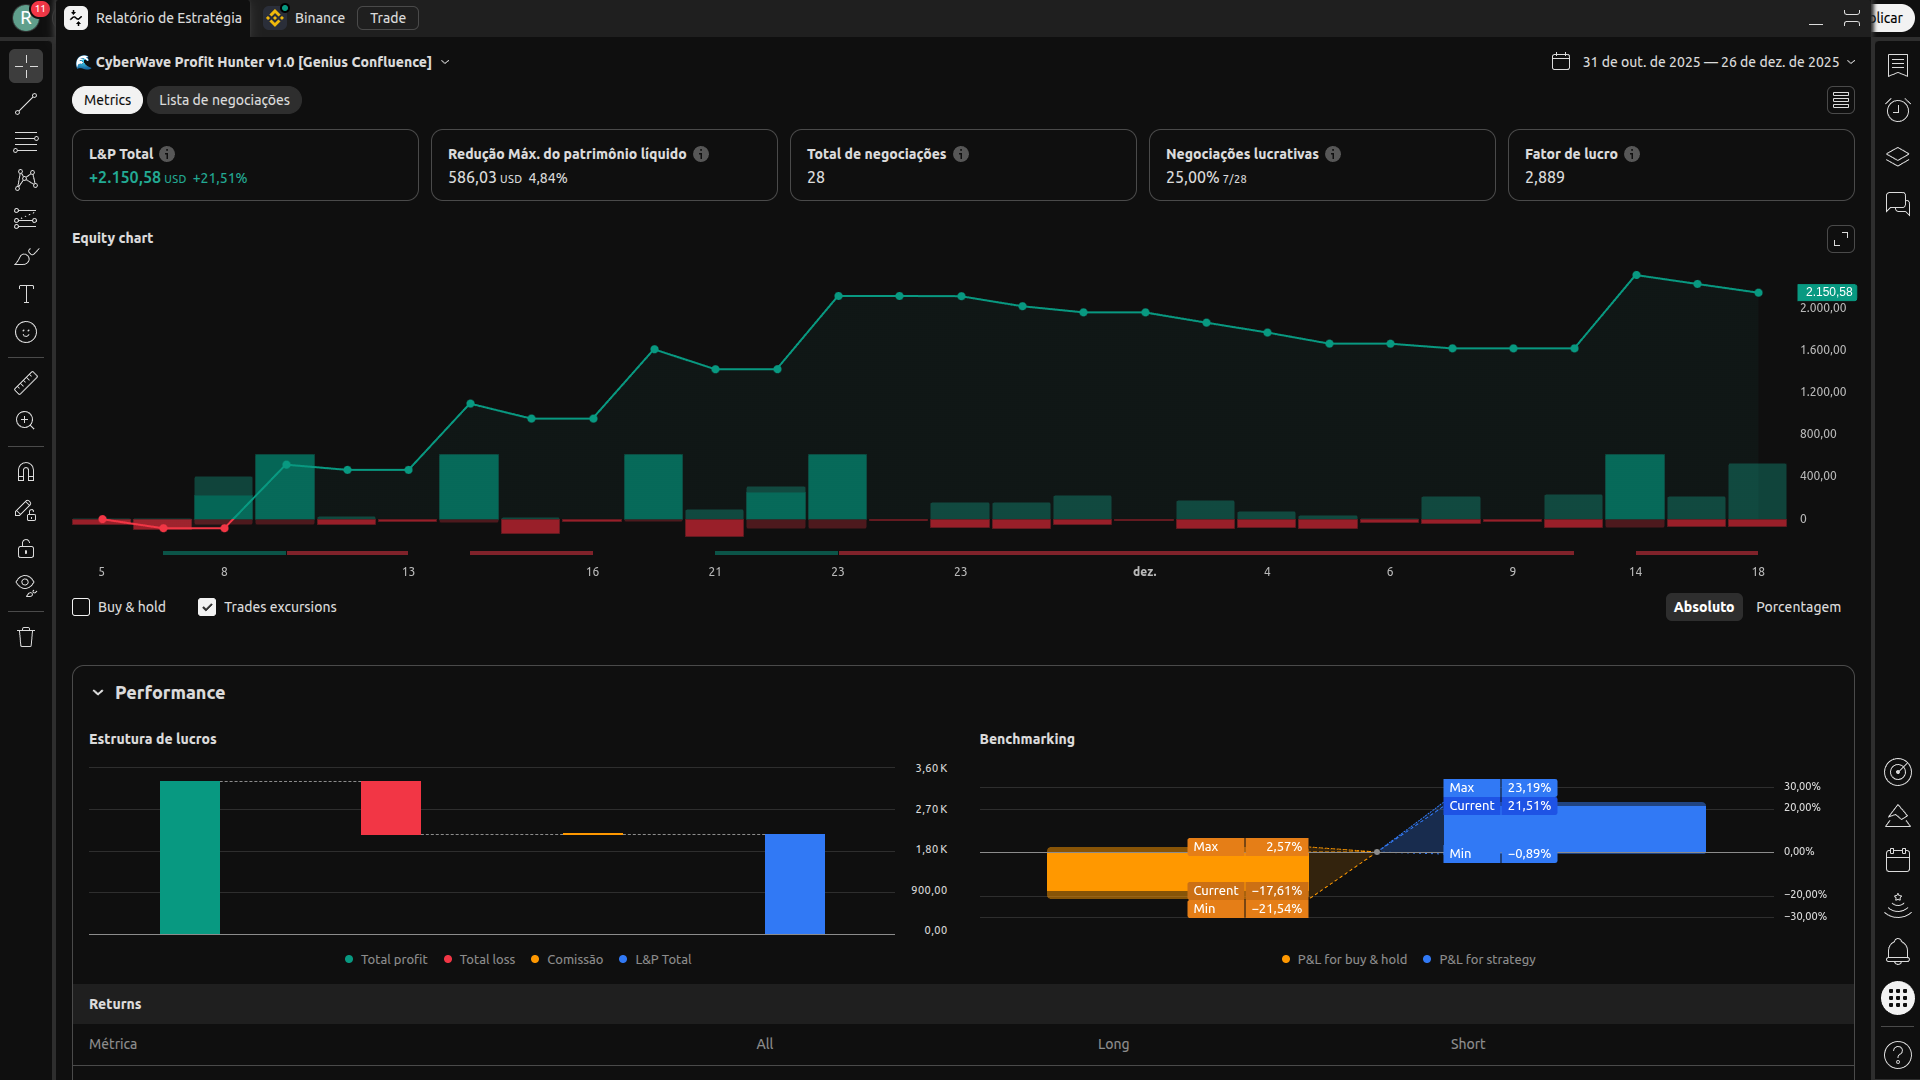Enable the Buy & hold checkbox

click(x=81, y=607)
